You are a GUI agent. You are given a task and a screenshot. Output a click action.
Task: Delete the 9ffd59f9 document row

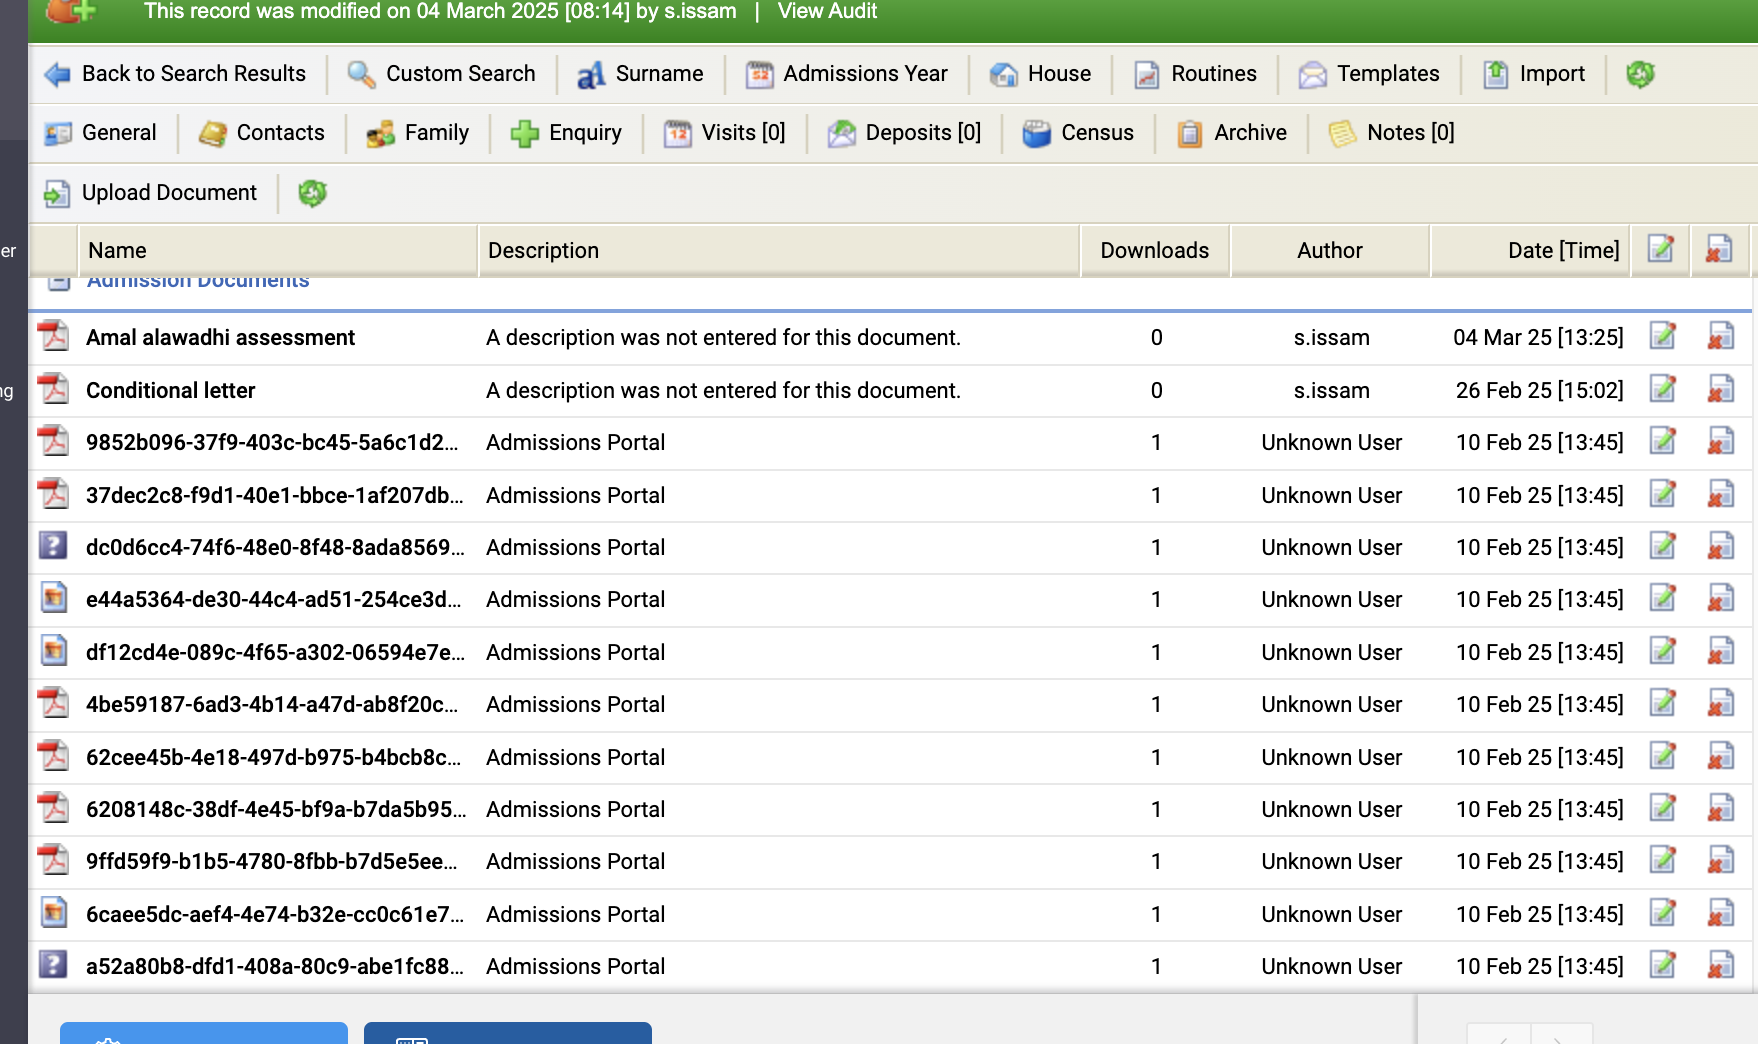pos(1720,861)
